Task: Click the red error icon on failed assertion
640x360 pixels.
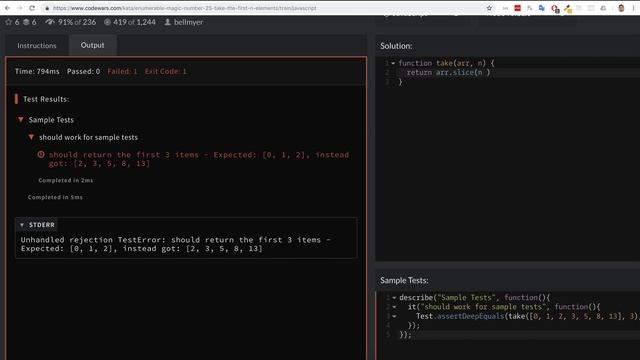Action: pyautogui.click(x=41, y=154)
